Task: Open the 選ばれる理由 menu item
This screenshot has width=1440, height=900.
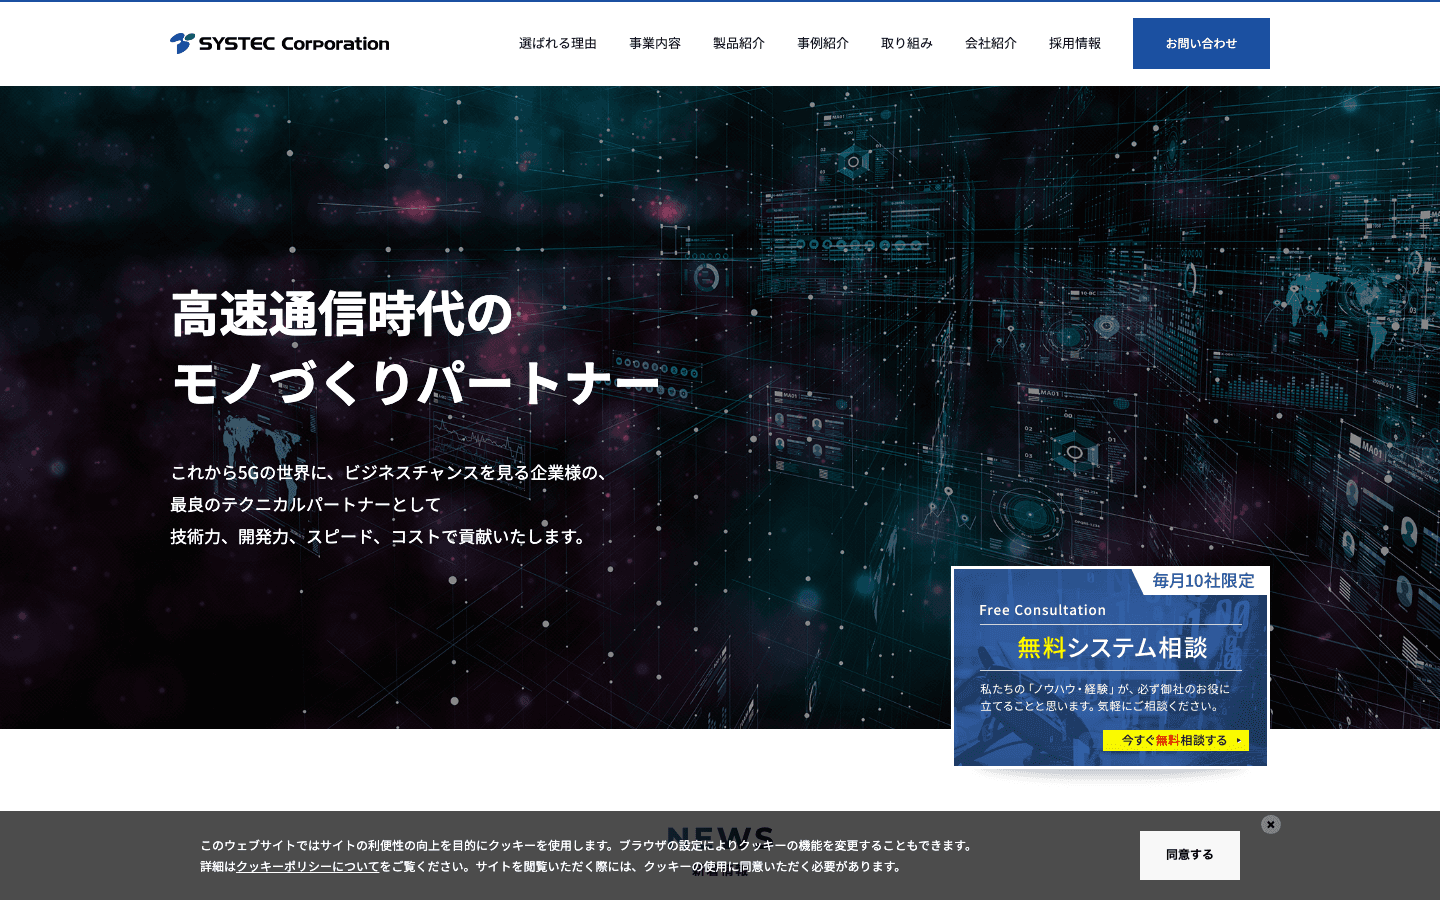Action: pyautogui.click(x=557, y=43)
